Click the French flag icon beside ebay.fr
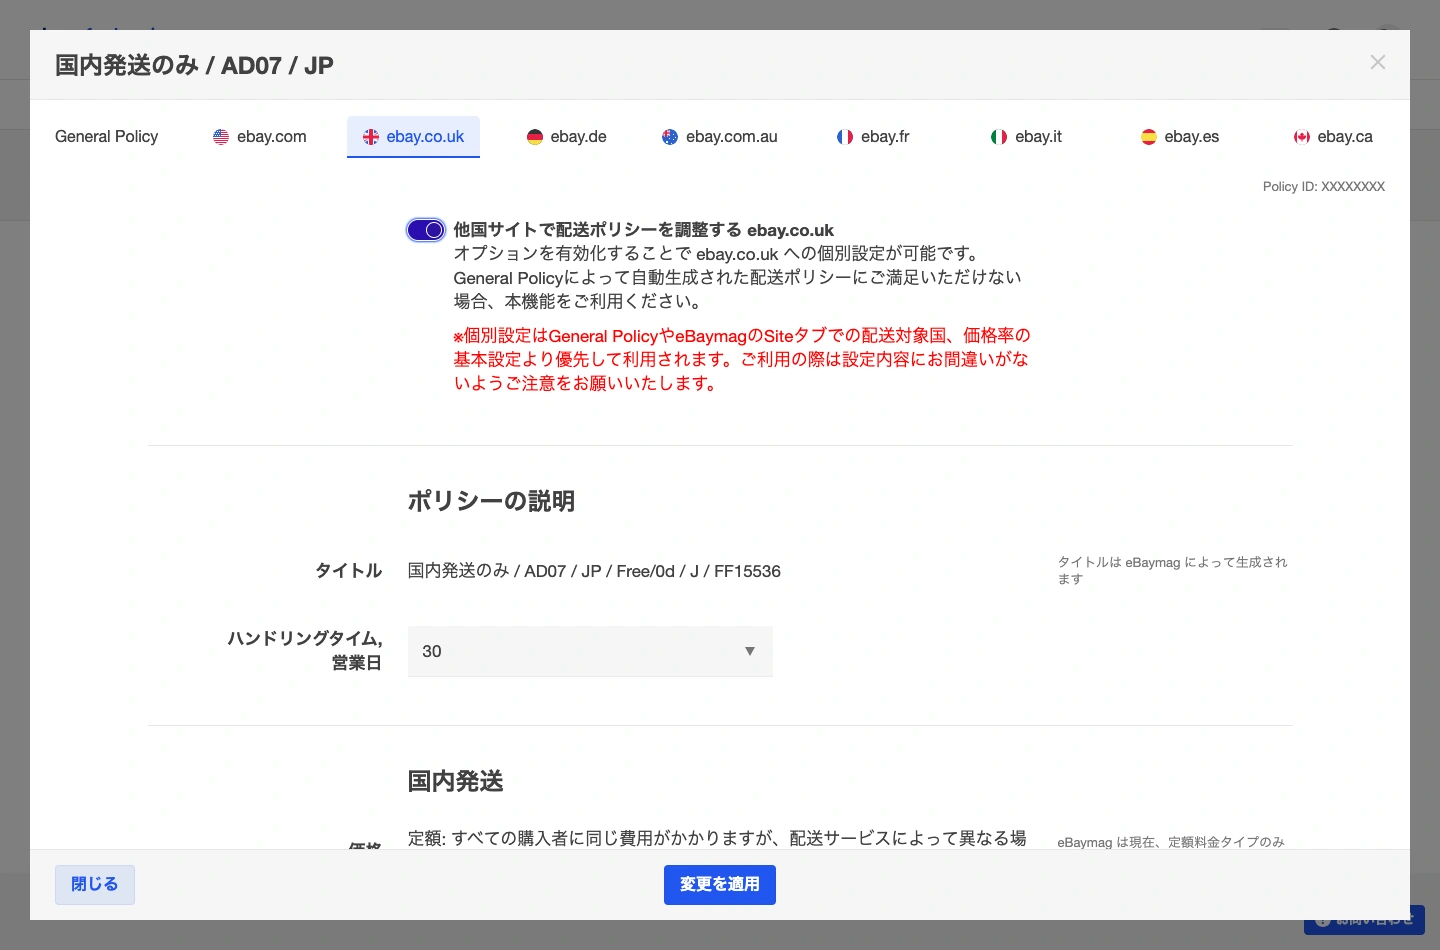This screenshot has width=1440, height=950. pyautogui.click(x=845, y=137)
